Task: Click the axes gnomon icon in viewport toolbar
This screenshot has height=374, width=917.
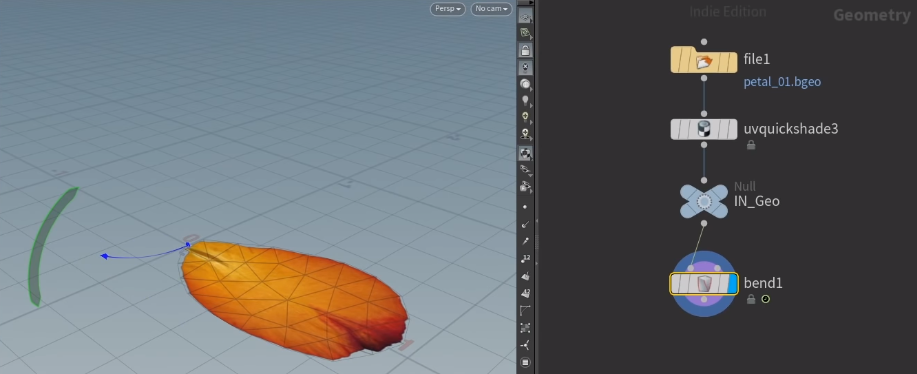Action: (x=525, y=345)
